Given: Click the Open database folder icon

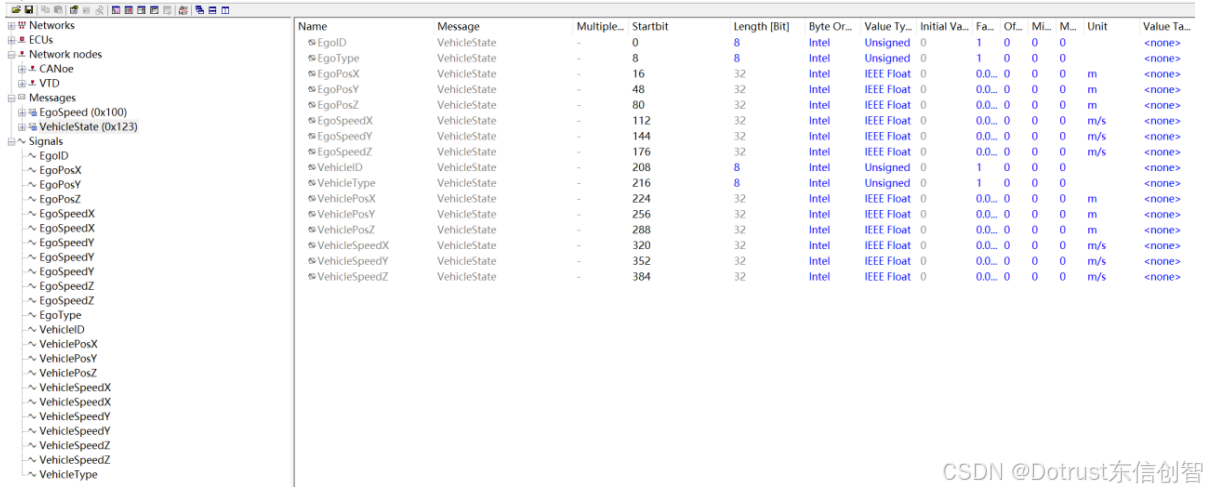Looking at the screenshot, I should click(x=17, y=10).
